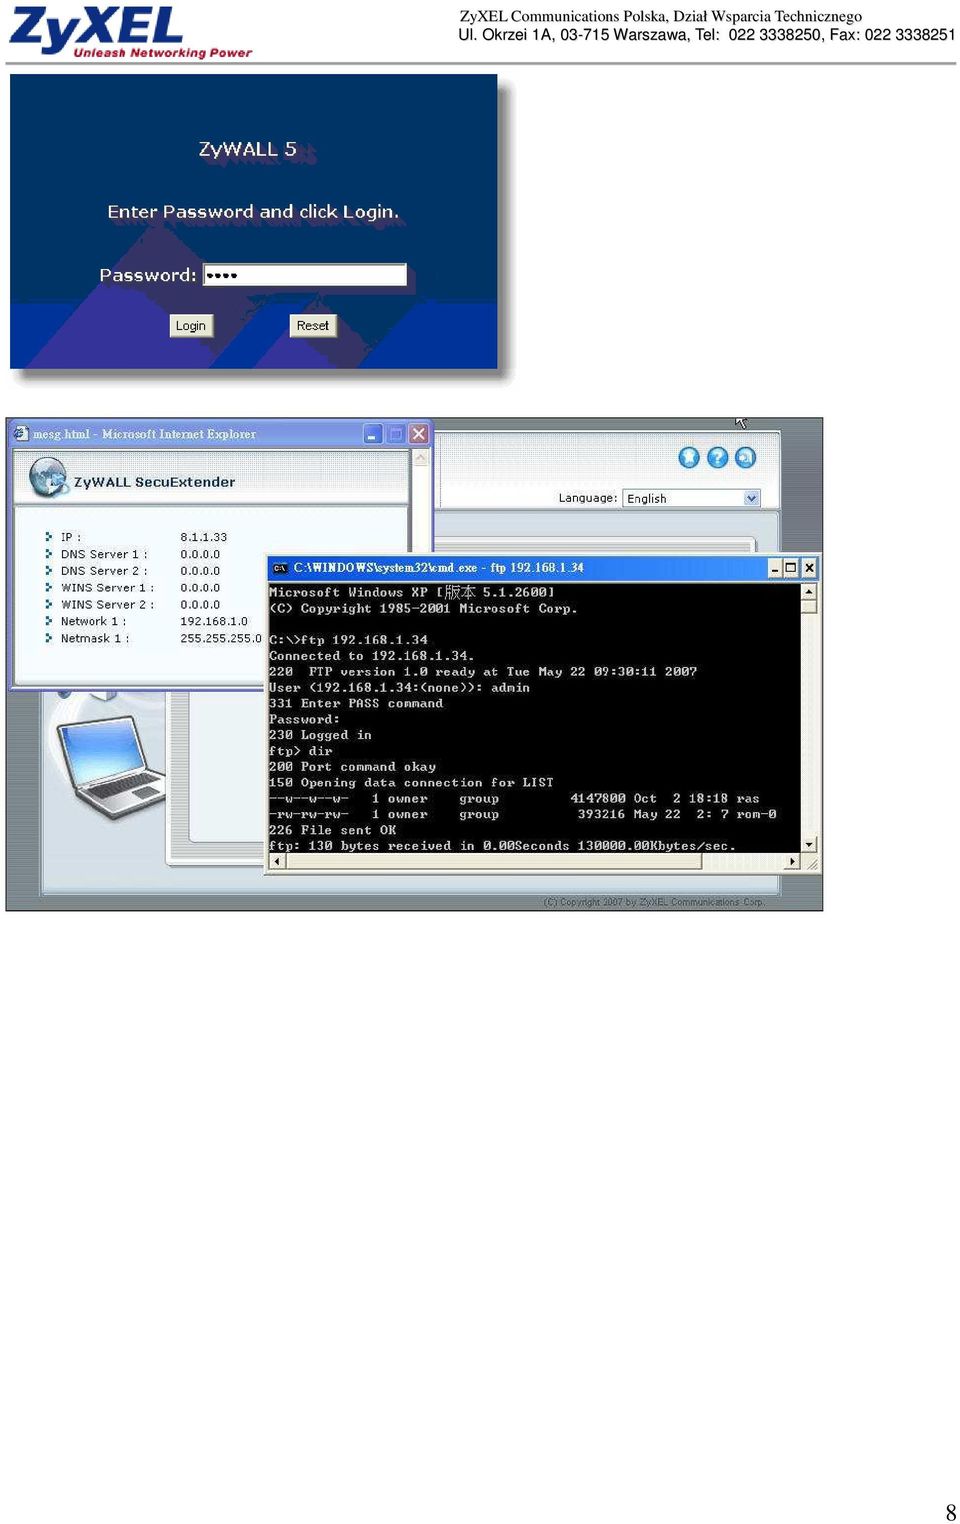The height and width of the screenshot is (1524, 960).
Task: Click cmd vertical scrollbar up arrow
Action: [x=810, y=592]
